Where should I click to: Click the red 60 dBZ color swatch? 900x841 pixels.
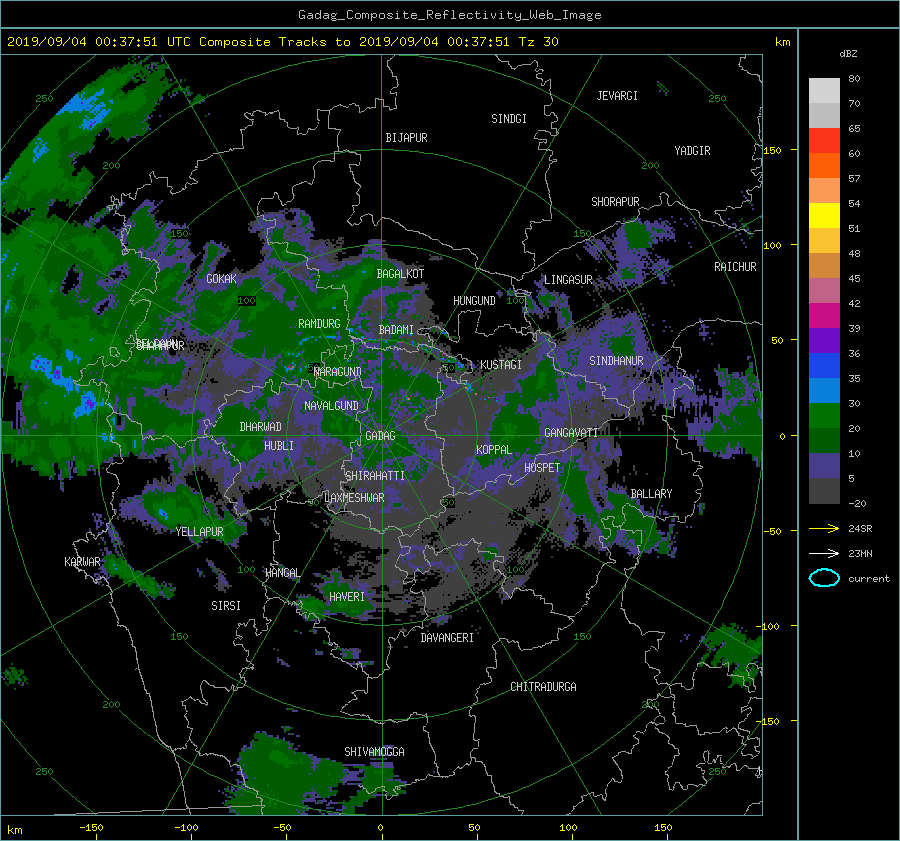pyautogui.click(x=824, y=140)
